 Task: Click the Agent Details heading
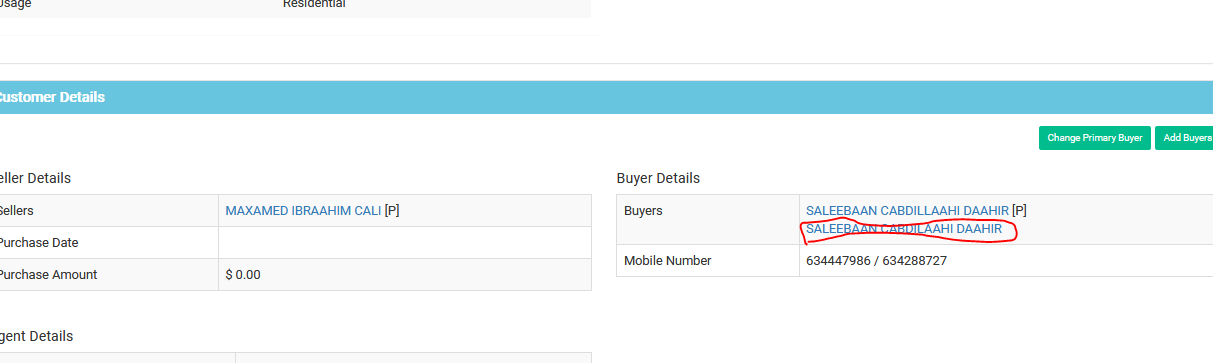(36, 336)
